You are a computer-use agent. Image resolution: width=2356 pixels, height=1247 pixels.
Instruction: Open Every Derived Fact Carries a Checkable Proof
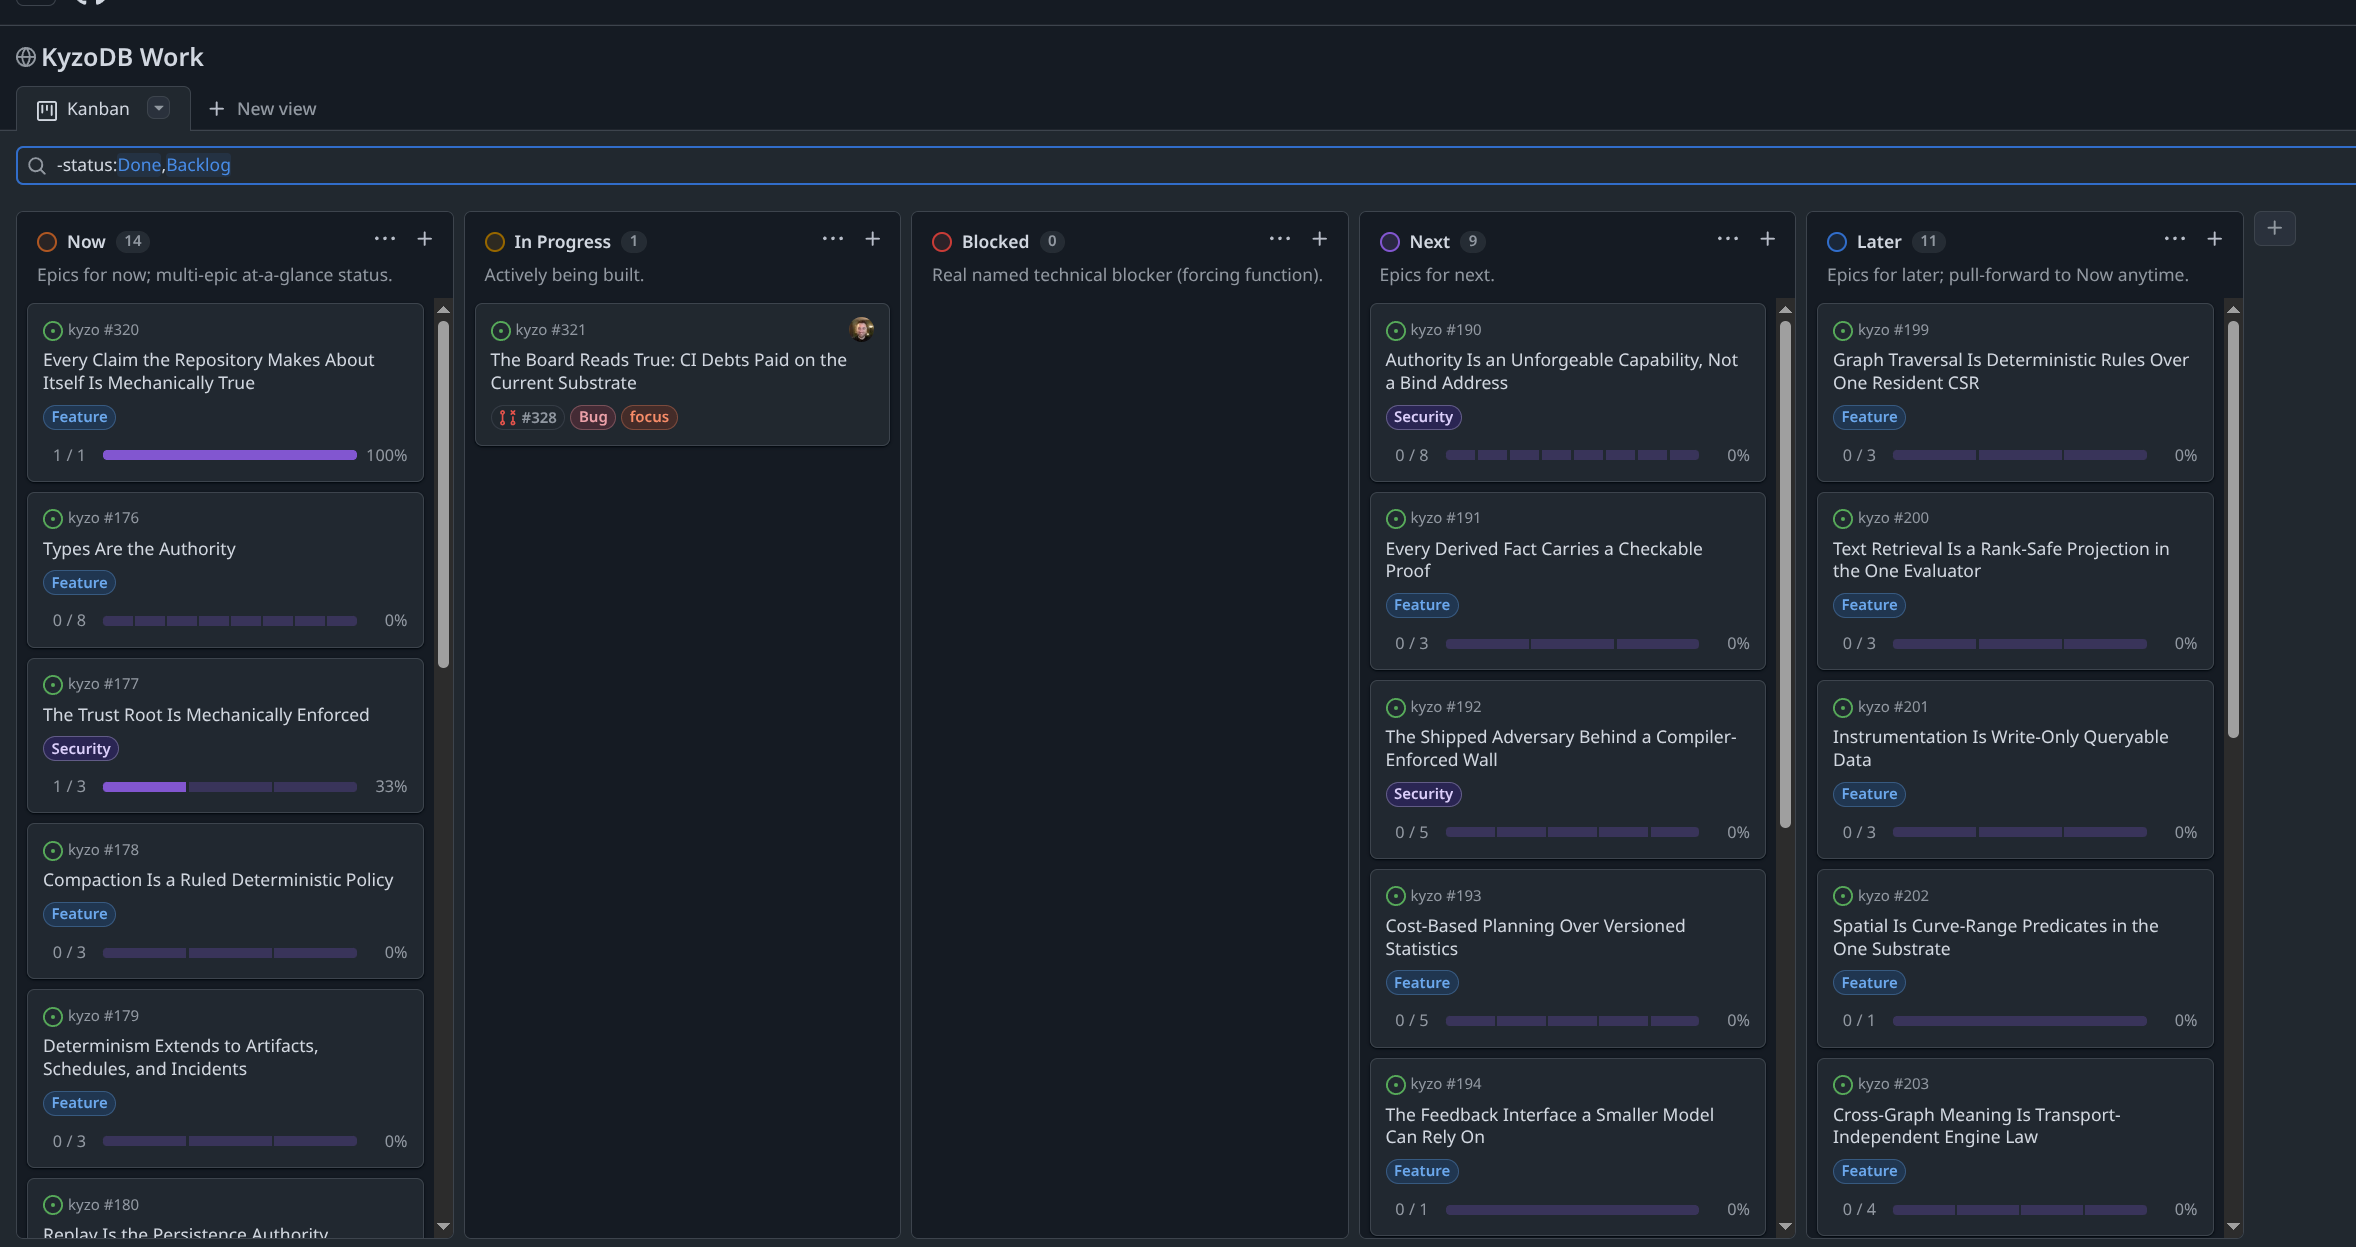pos(1543,560)
